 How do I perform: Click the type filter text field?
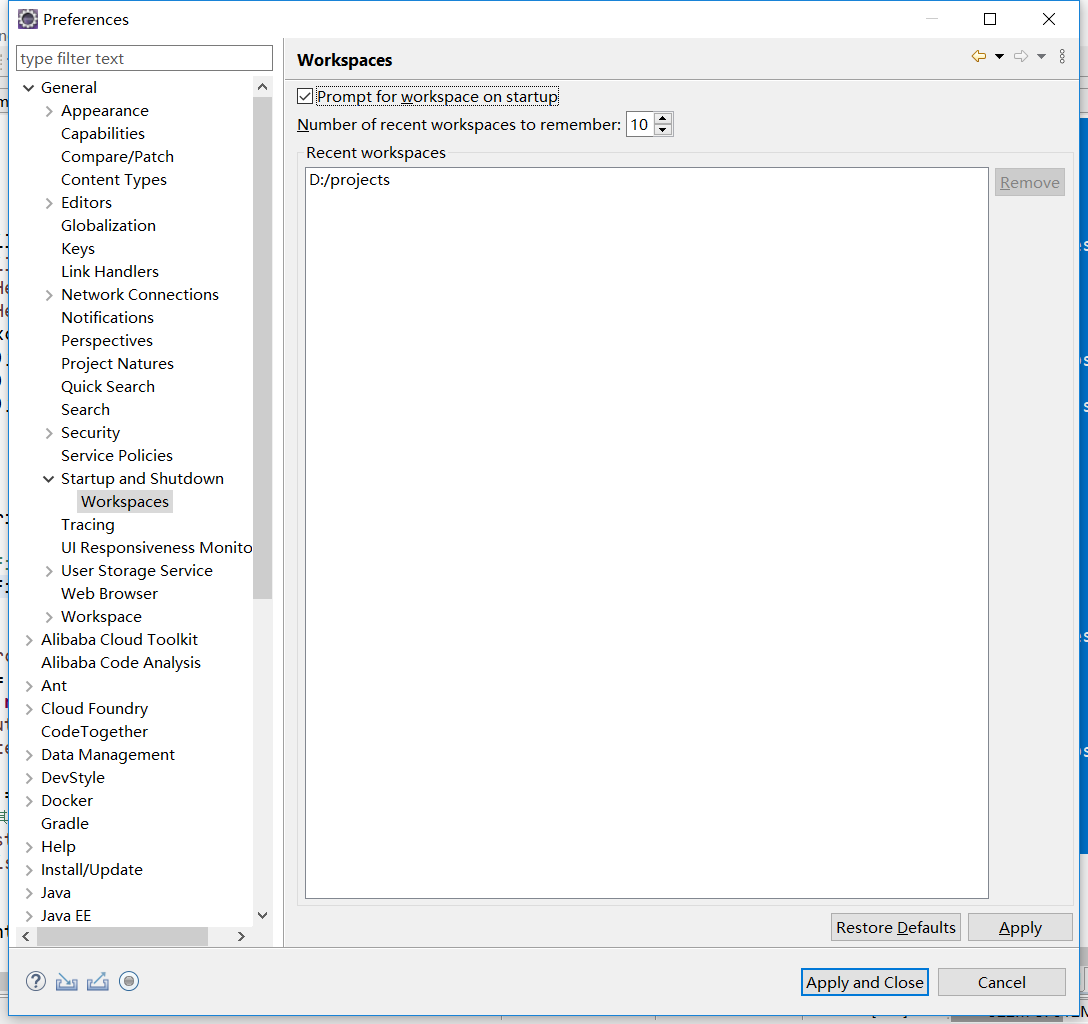pyautogui.click(x=144, y=58)
